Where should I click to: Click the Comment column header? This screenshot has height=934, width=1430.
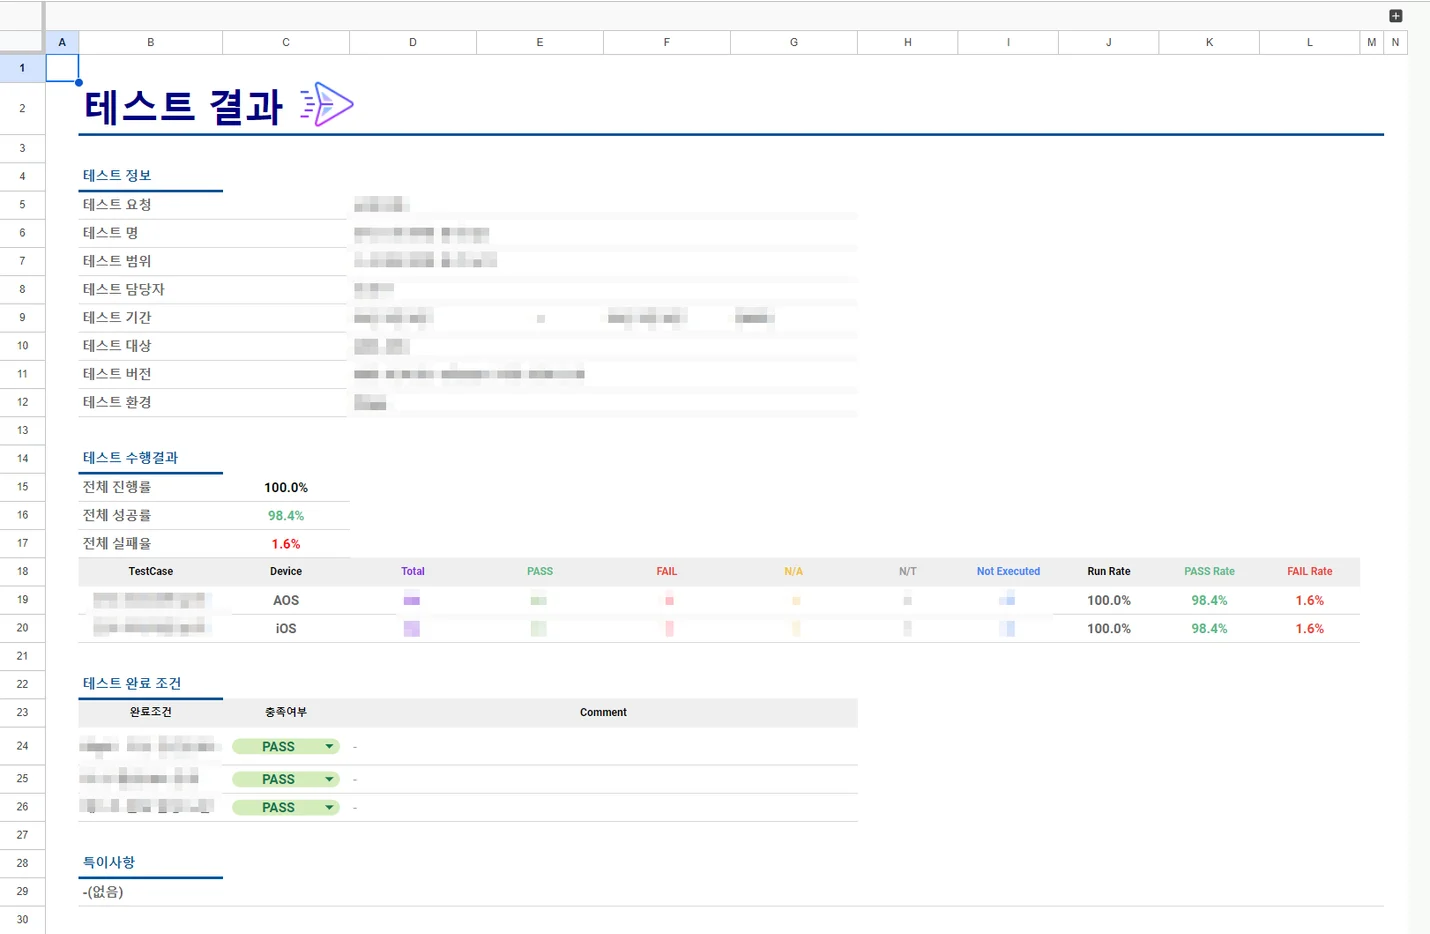tap(603, 712)
